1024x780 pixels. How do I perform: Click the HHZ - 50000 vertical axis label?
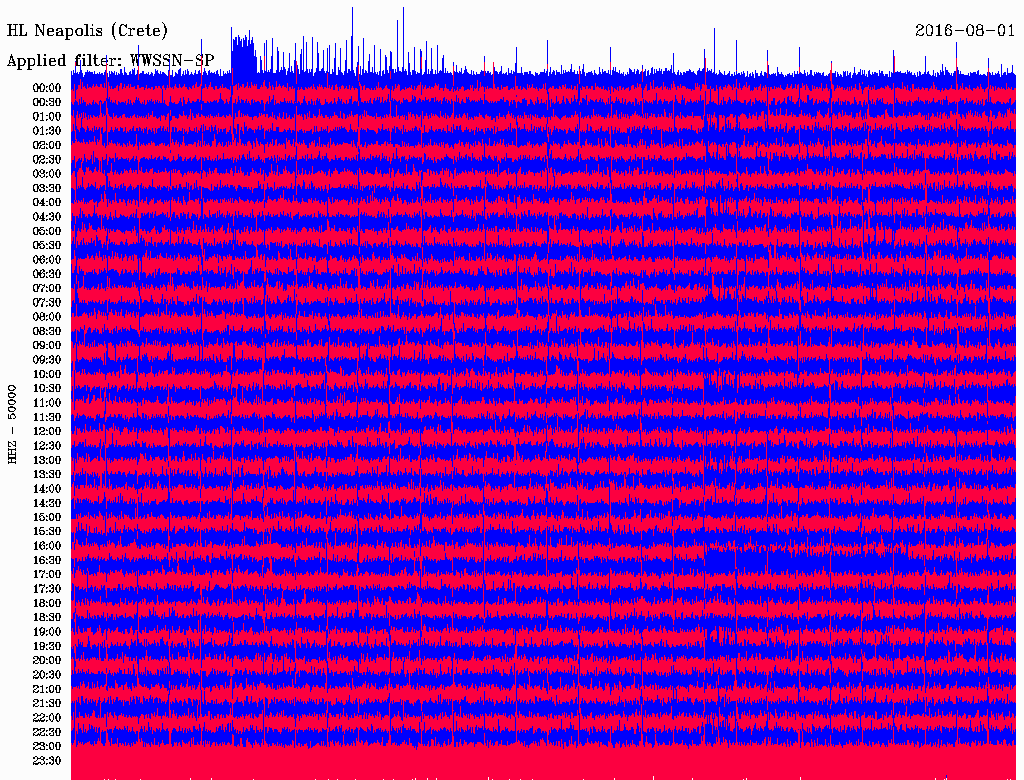pyautogui.click(x=13, y=423)
